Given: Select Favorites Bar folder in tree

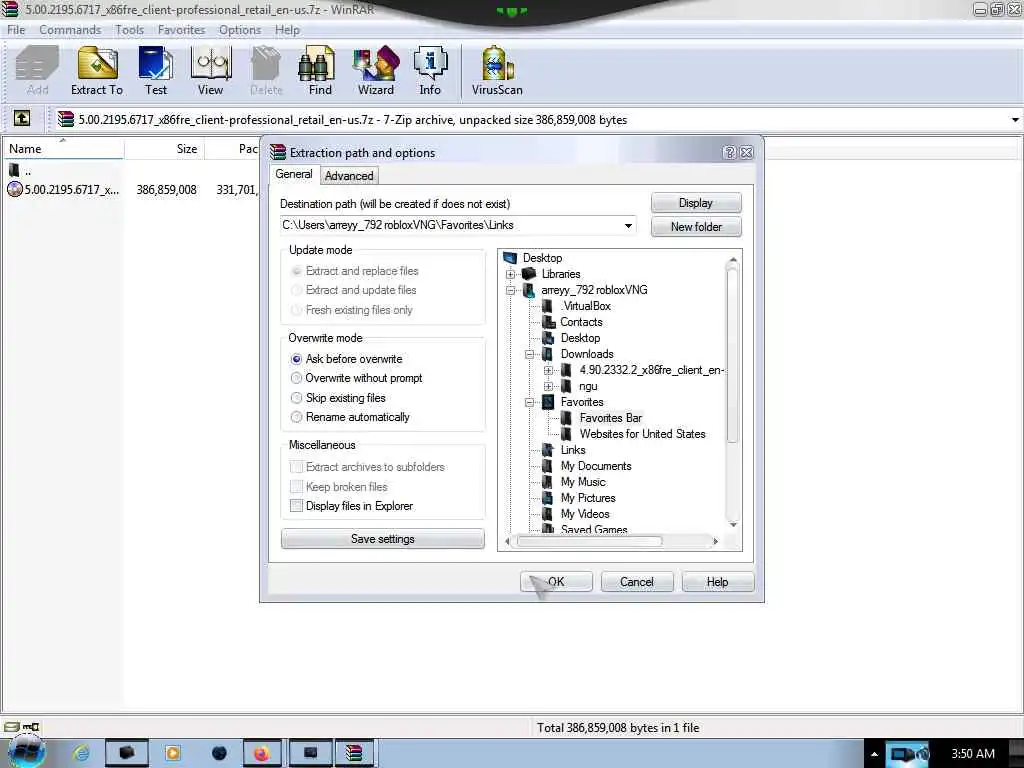Looking at the screenshot, I should click(610, 418).
